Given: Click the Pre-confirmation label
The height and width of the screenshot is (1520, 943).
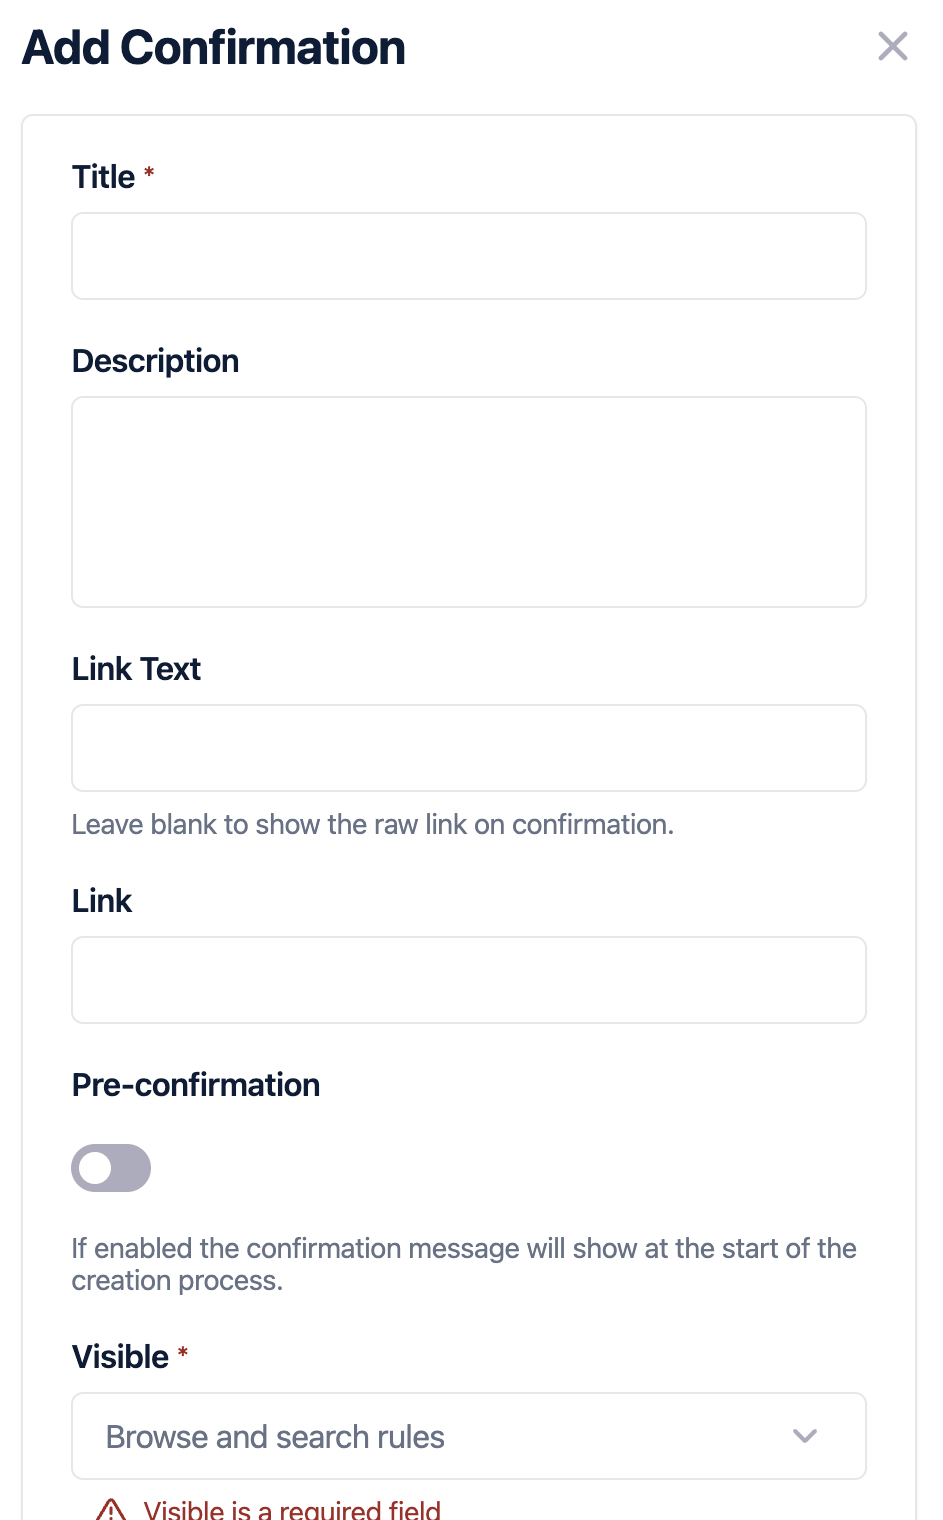Looking at the screenshot, I should pyautogui.click(x=196, y=1085).
